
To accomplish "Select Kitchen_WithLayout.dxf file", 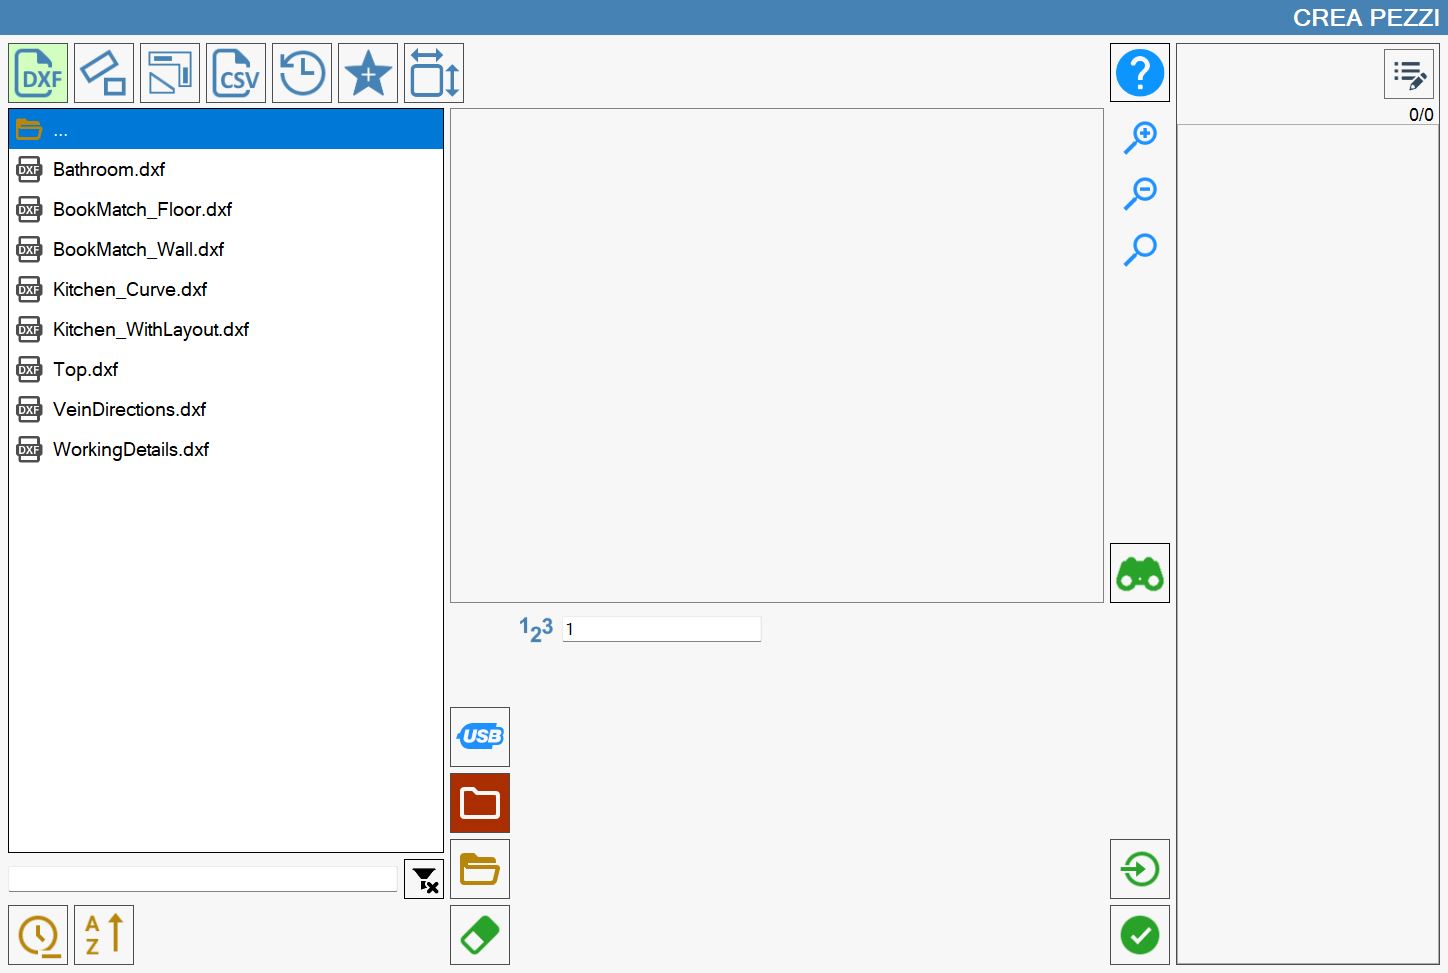I will click(226, 329).
